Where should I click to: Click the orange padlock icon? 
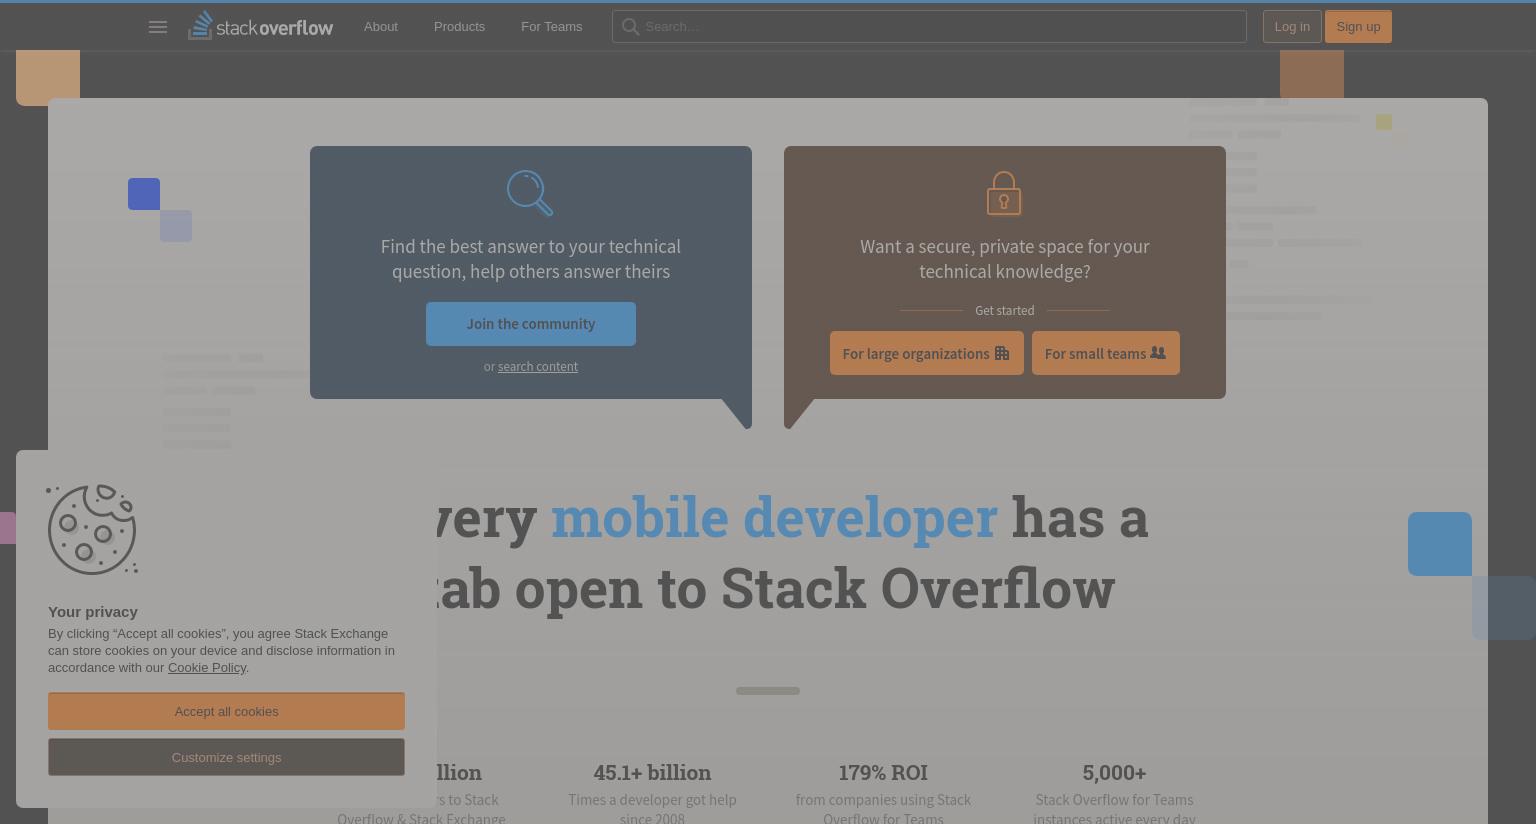(1004, 193)
